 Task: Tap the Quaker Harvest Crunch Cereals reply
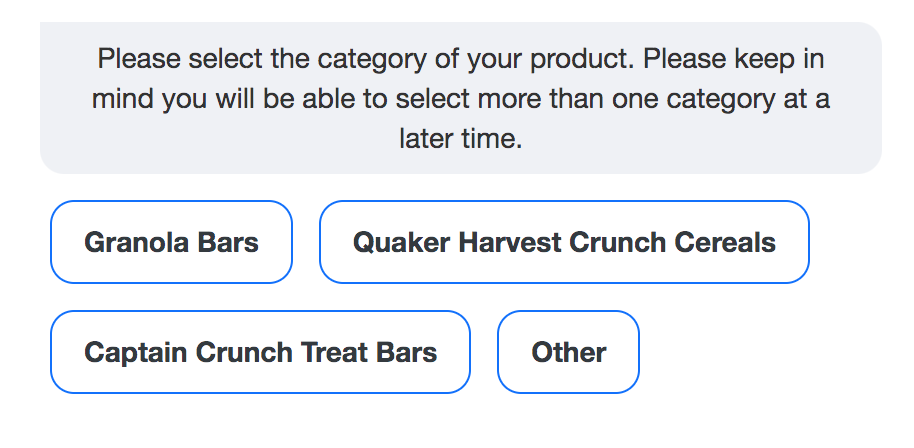pyautogui.click(x=564, y=242)
